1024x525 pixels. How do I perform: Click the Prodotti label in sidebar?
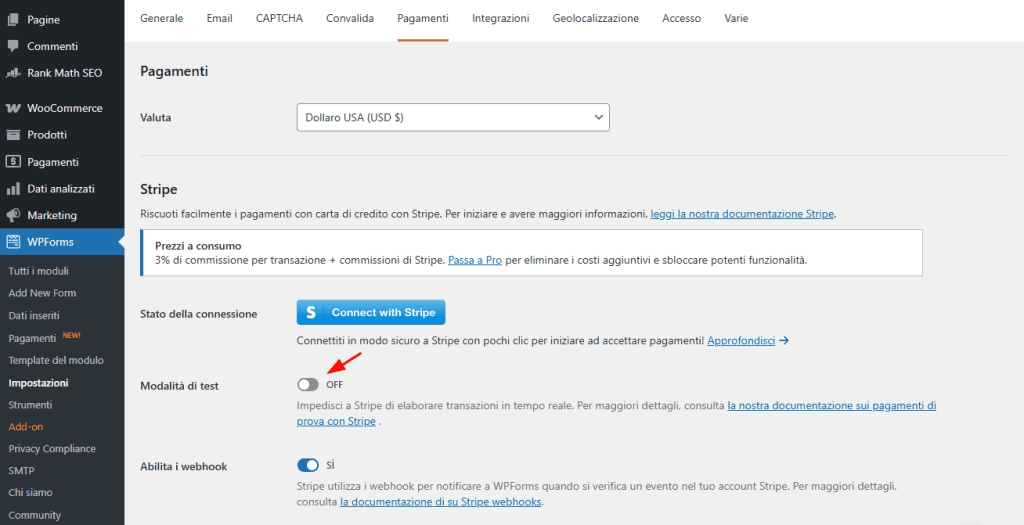point(47,135)
